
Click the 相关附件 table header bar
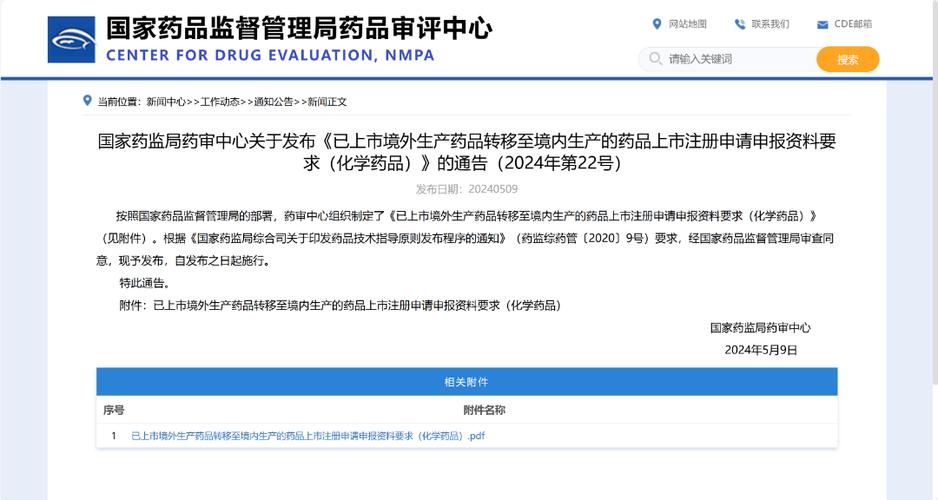pyautogui.click(x=467, y=382)
